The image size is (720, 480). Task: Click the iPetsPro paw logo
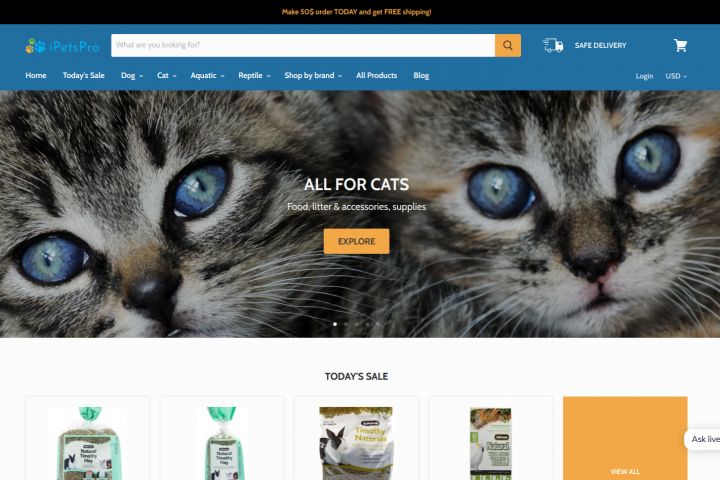62,46
